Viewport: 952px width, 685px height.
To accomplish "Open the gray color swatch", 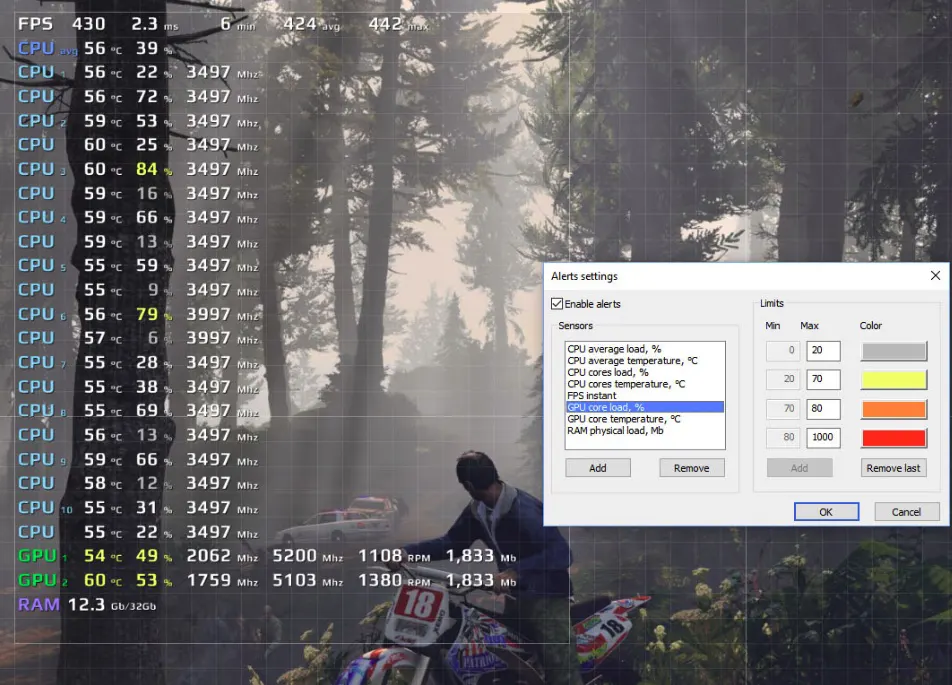I will coord(894,351).
